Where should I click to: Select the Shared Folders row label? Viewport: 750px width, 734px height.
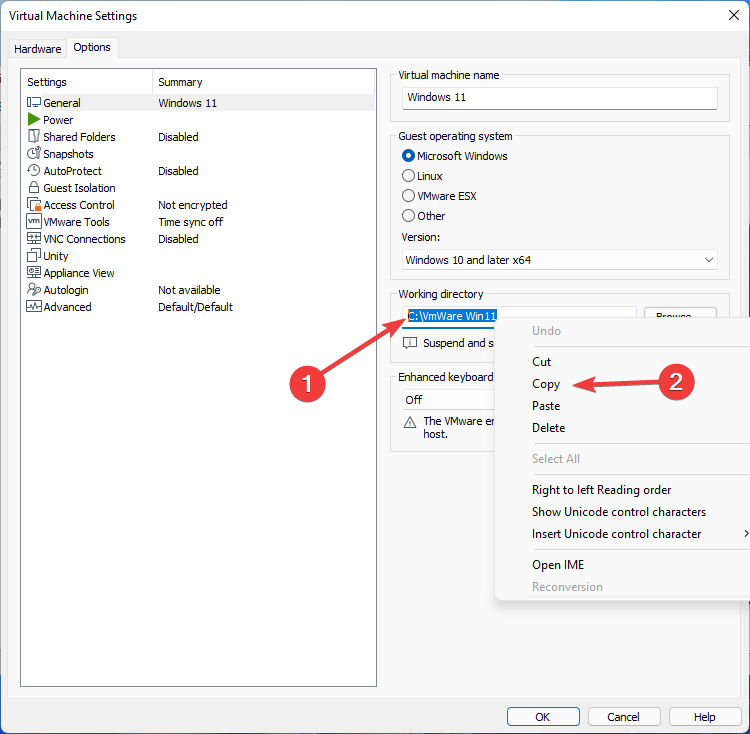(79, 137)
